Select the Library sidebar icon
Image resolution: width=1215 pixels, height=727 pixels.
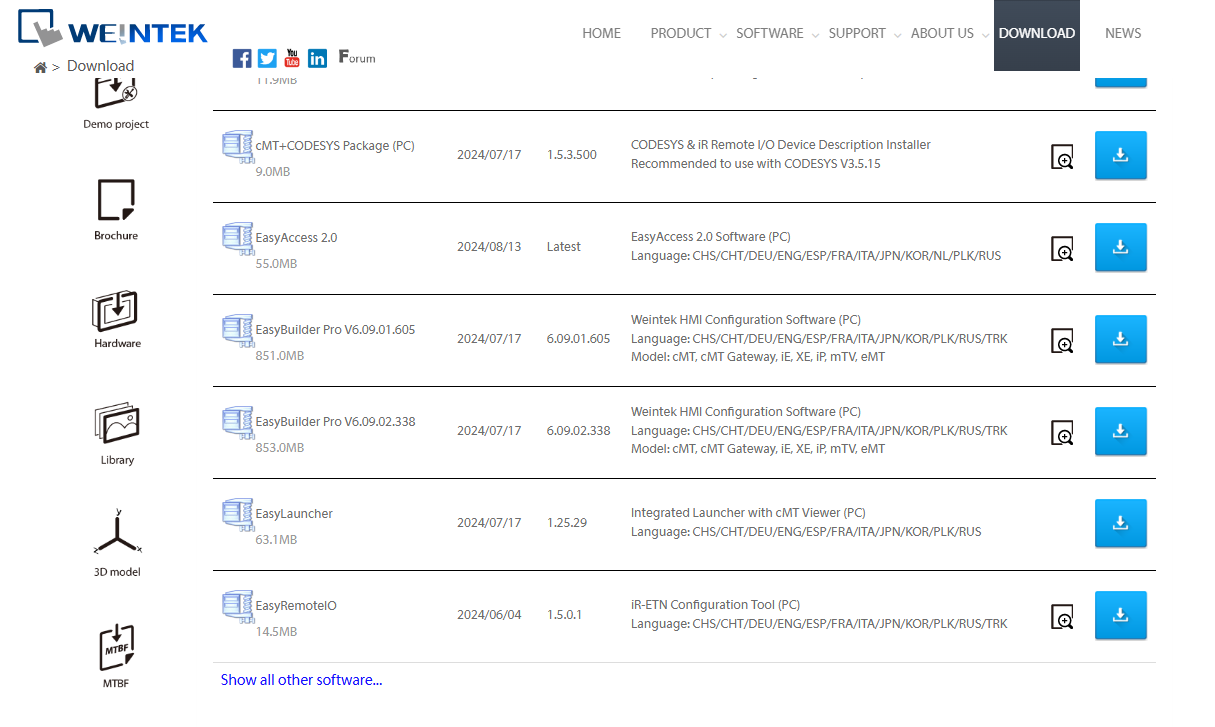tap(117, 424)
